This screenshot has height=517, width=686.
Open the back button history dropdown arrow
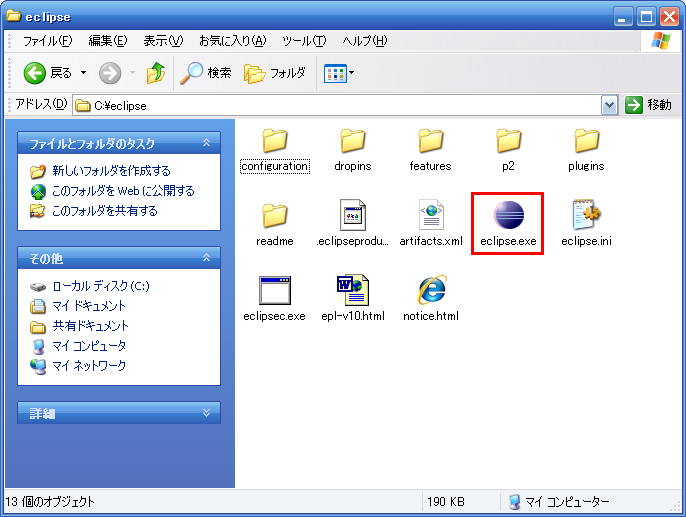pos(83,73)
